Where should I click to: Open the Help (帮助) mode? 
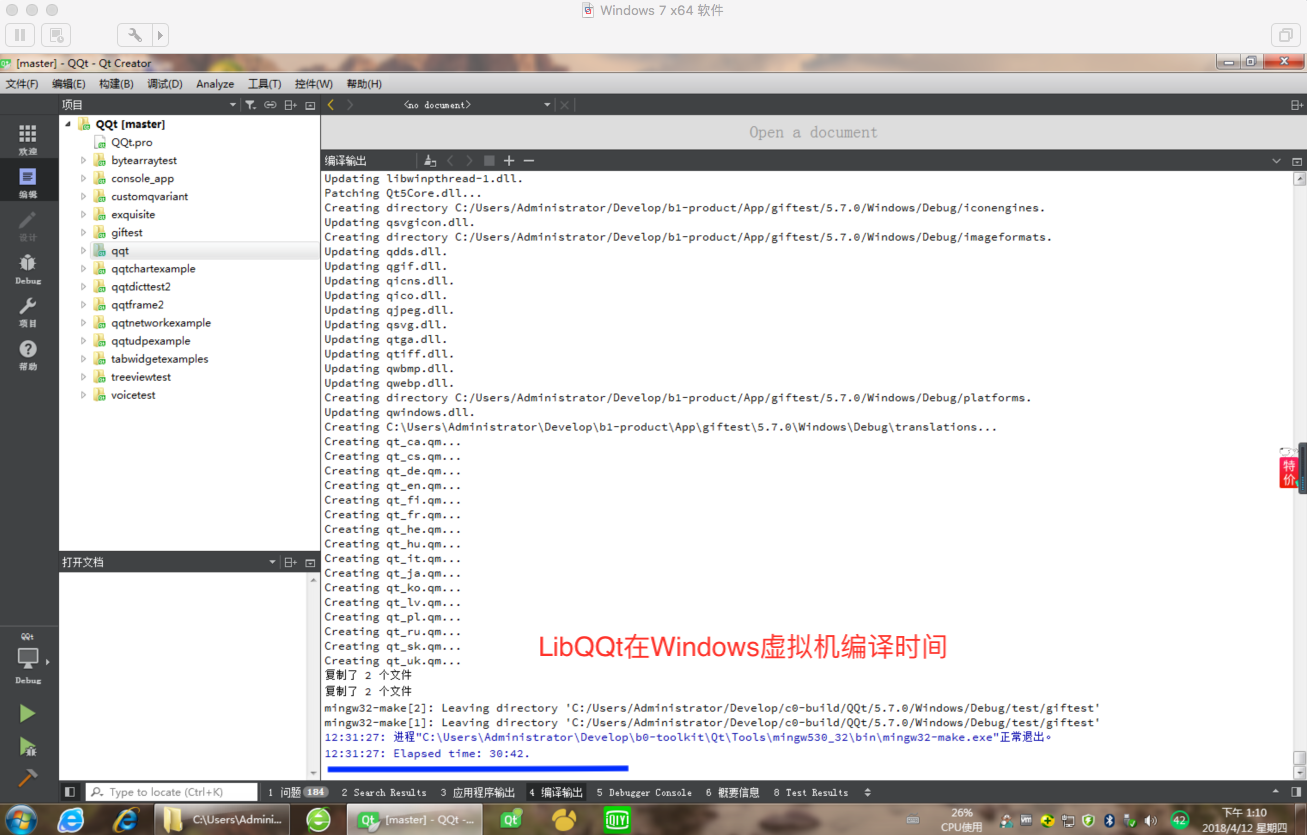[28, 354]
